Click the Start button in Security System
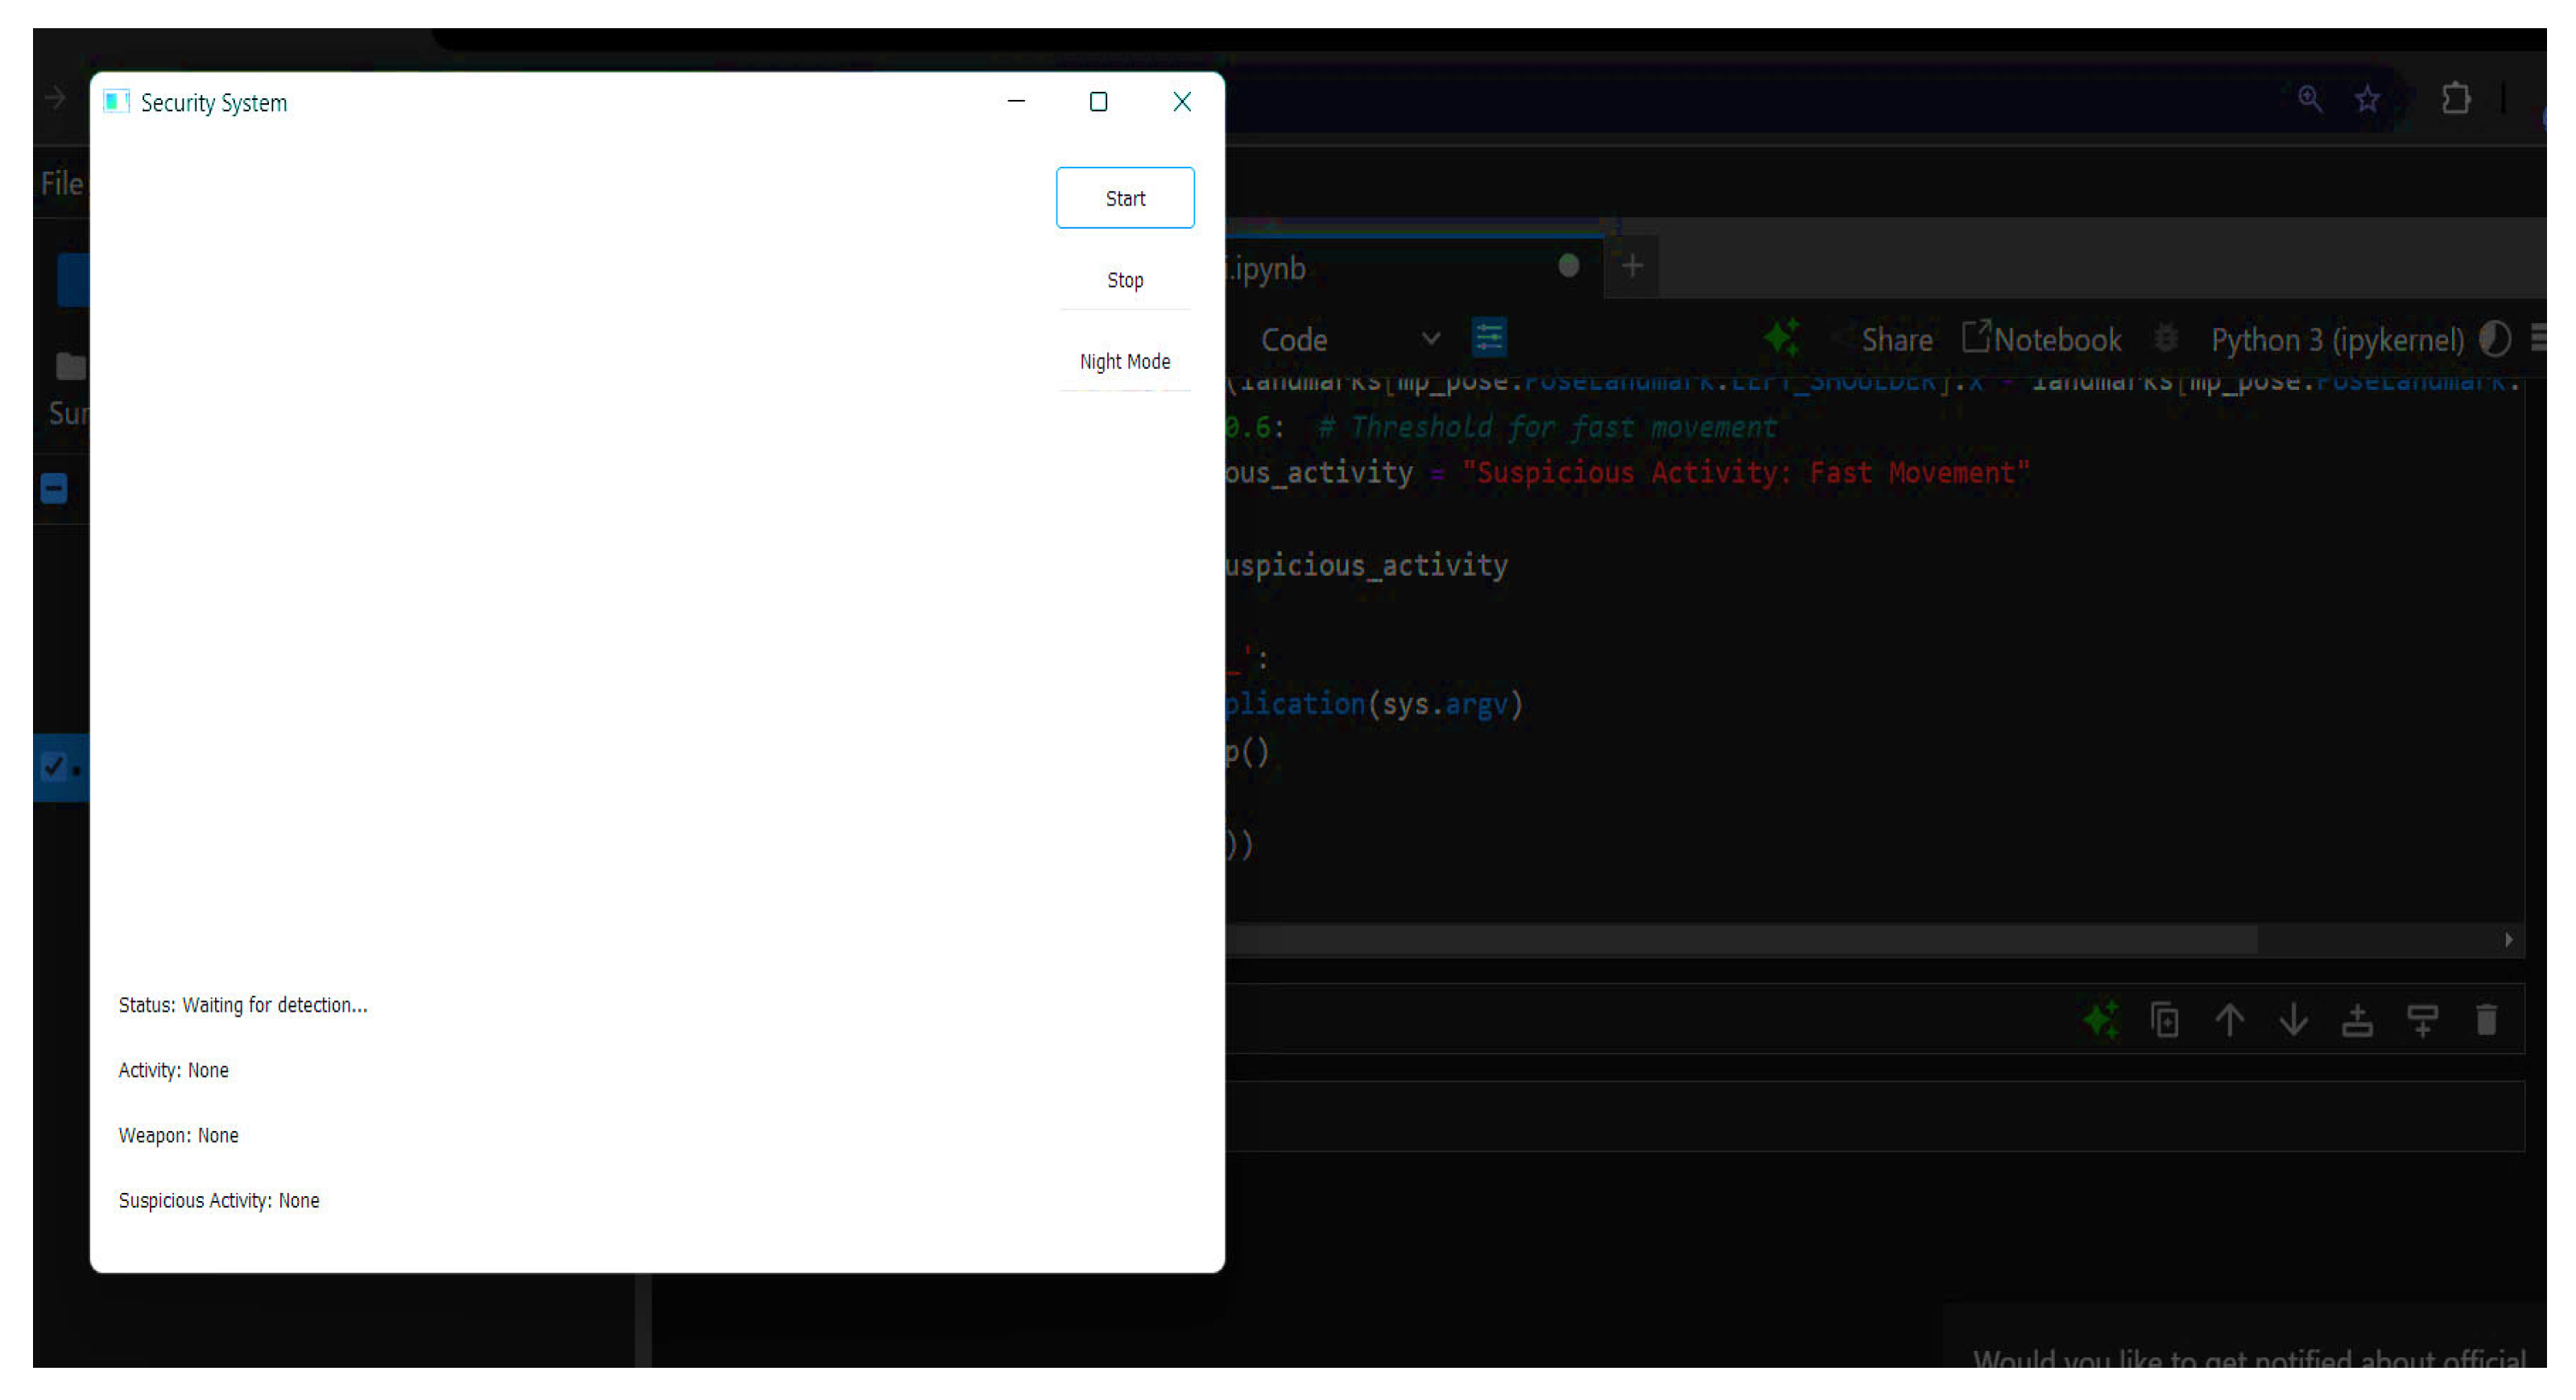Screen dimensions: 2576x1400 tap(1125, 198)
